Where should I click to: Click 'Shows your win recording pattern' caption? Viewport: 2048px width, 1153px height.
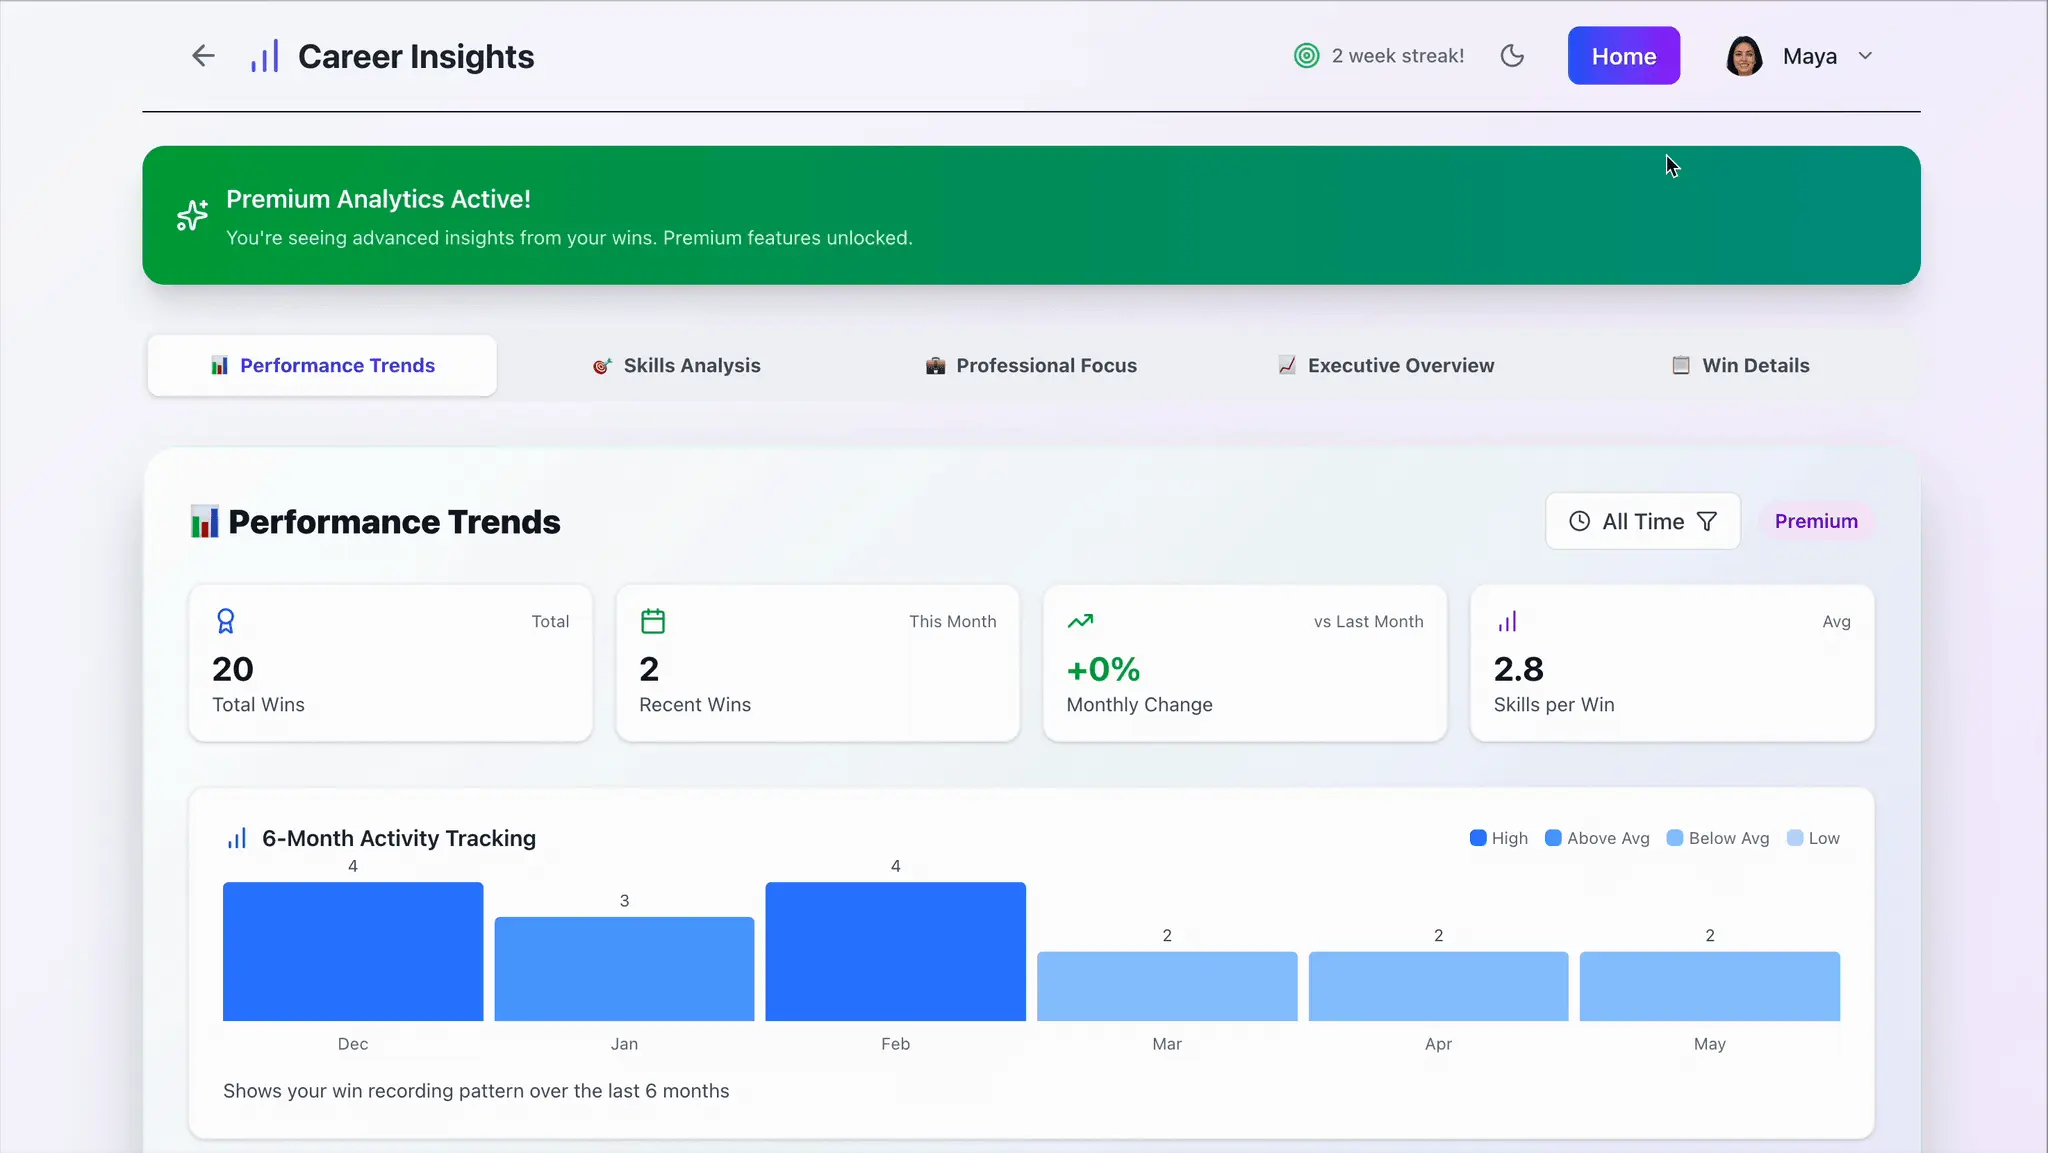coord(476,1091)
